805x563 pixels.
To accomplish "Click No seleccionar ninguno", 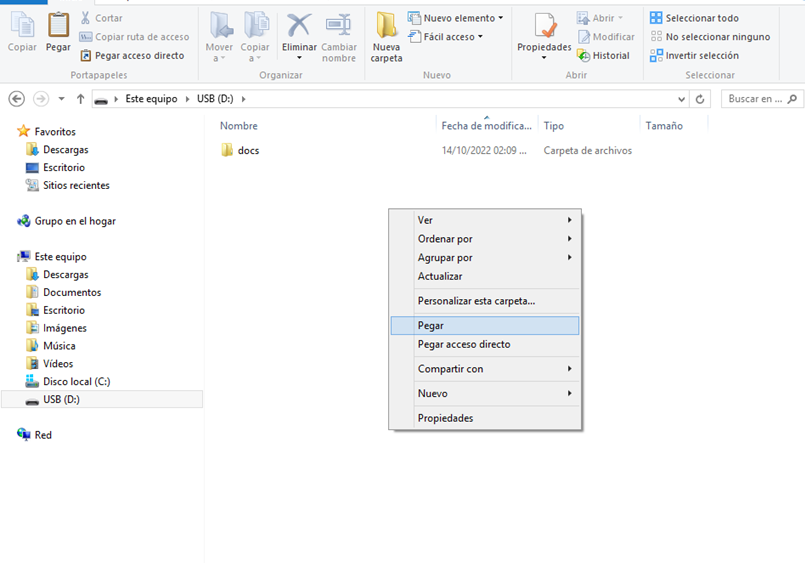I will [x=710, y=37].
